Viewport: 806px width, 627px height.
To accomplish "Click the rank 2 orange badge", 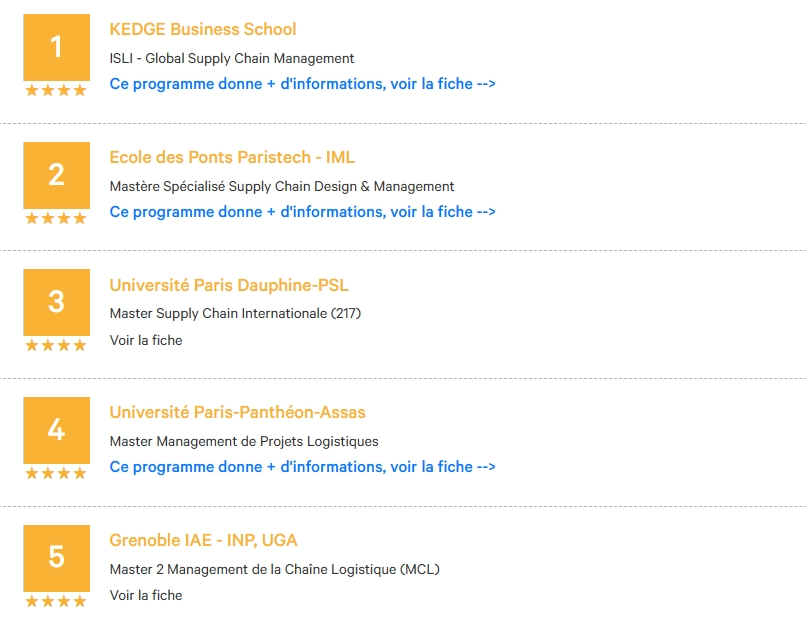I will pyautogui.click(x=57, y=175).
